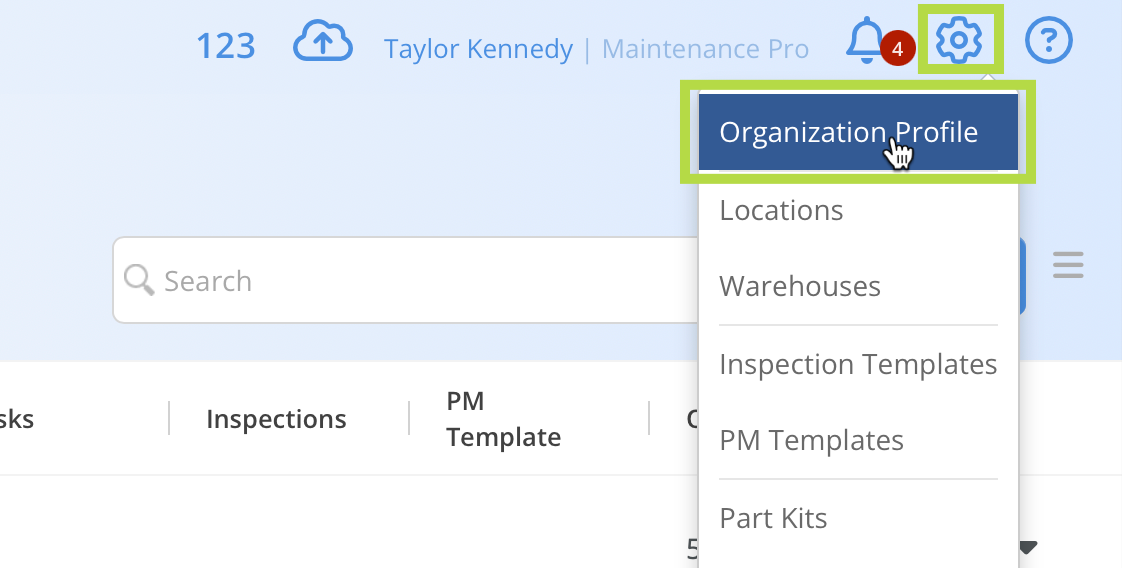Image resolution: width=1122 pixels, height=568 pixels.
Task: Choose Part Kits in settings menu
Action: (x=774, y=518)
